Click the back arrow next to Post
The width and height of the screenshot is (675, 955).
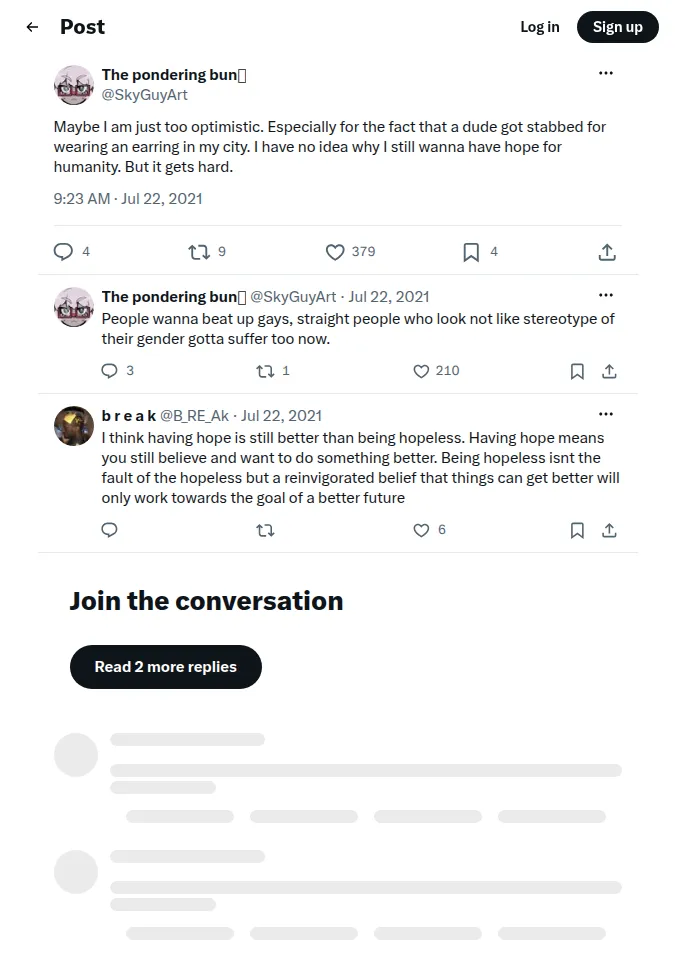[32, 27]
